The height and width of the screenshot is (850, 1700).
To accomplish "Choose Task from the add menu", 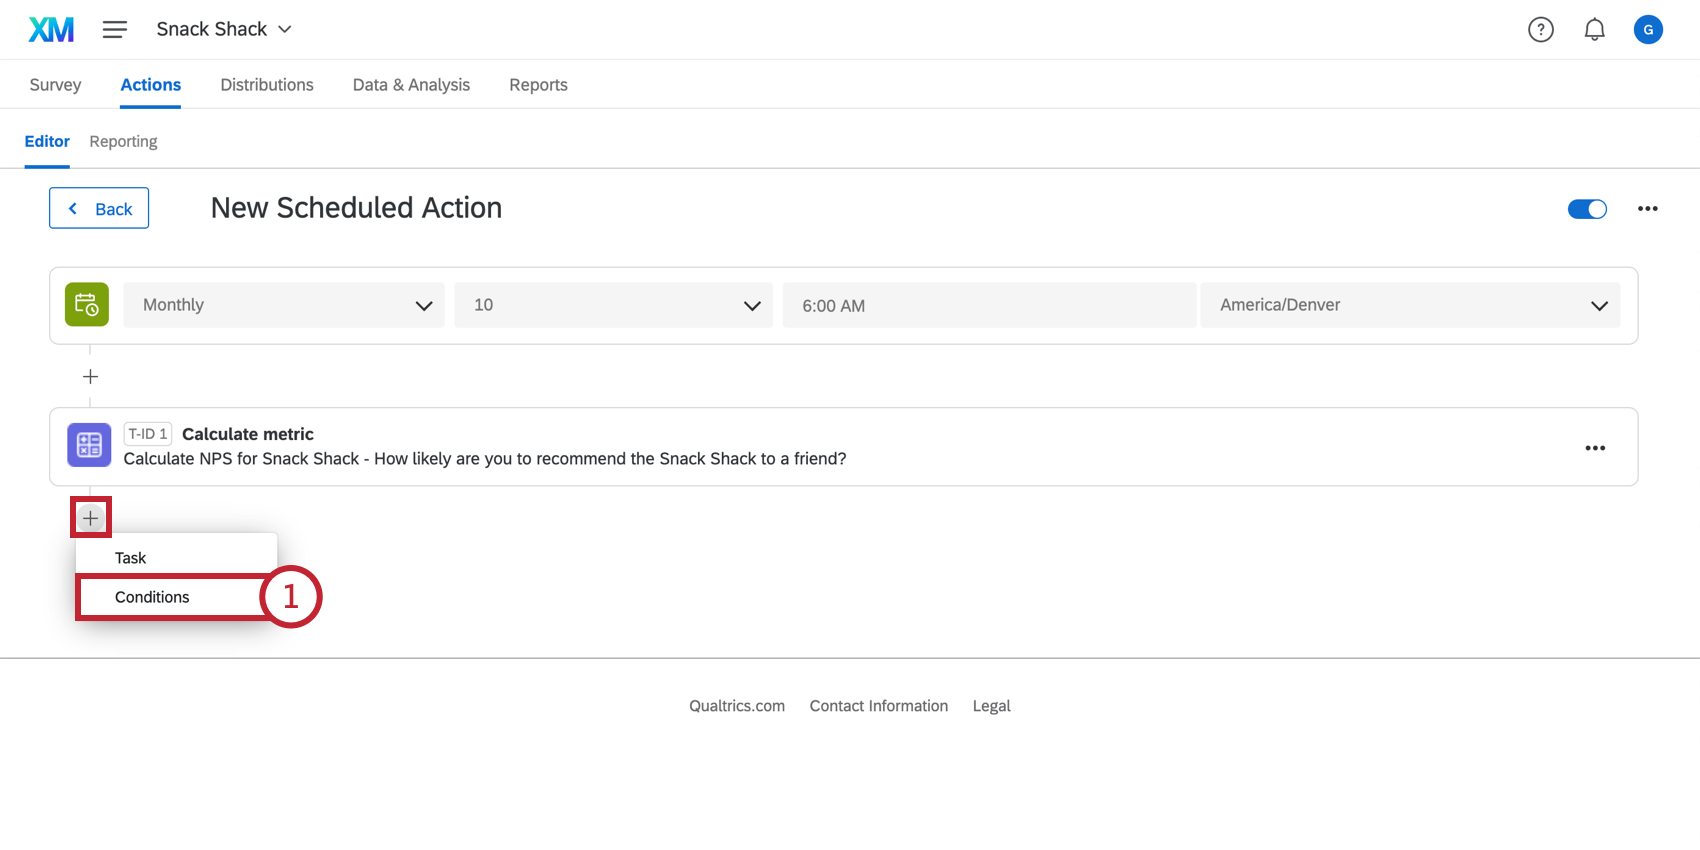I will pyautogui.click(x=176, y=558).
